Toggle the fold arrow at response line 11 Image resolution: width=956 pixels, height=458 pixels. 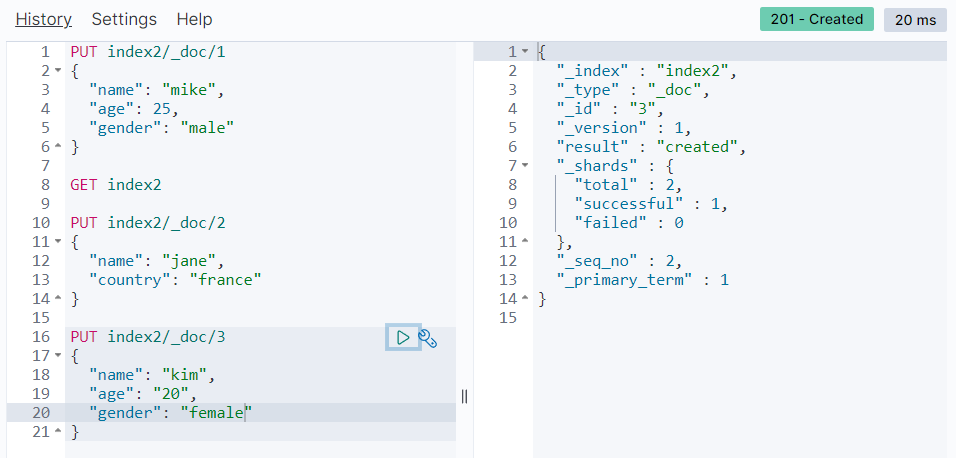click(526, 242)
